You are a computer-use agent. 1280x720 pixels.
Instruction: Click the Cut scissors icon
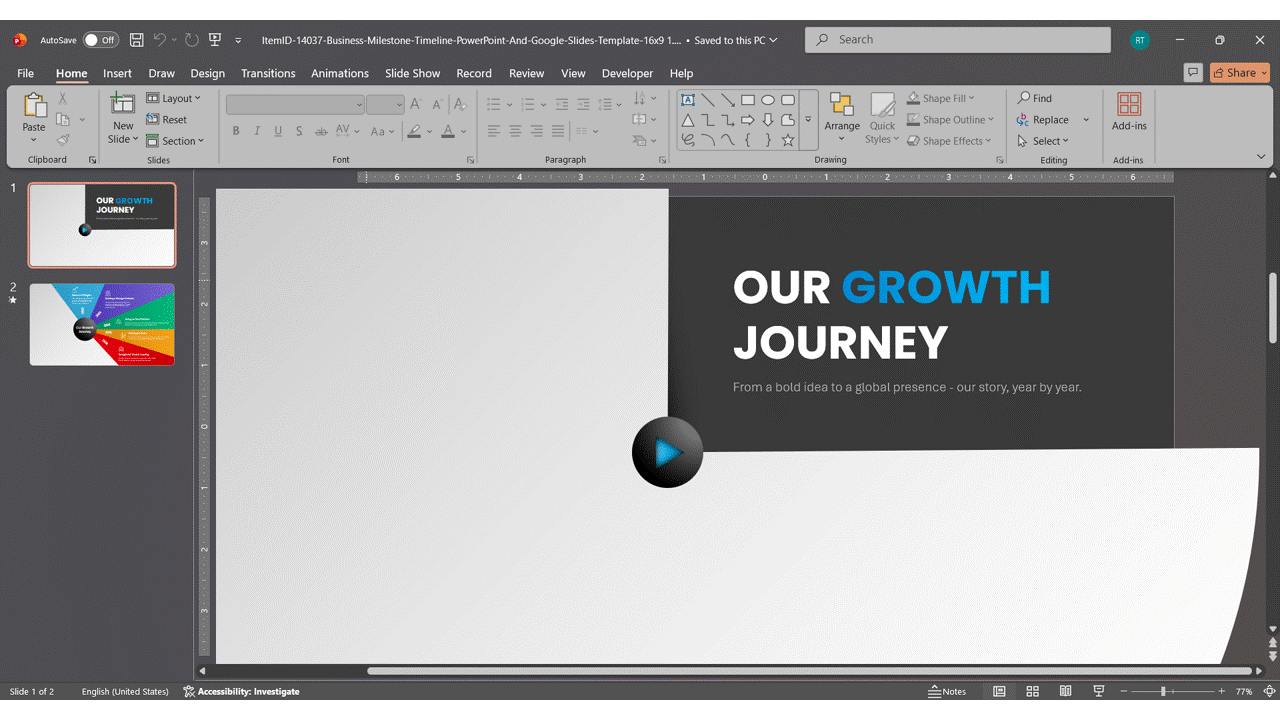coord(63,98)
